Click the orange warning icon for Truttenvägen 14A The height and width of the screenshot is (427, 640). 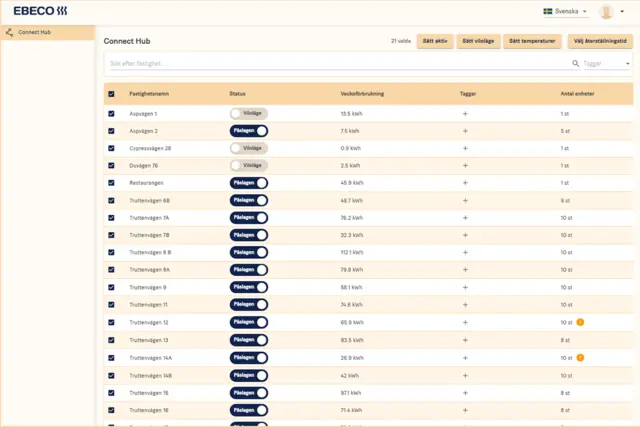580,358
